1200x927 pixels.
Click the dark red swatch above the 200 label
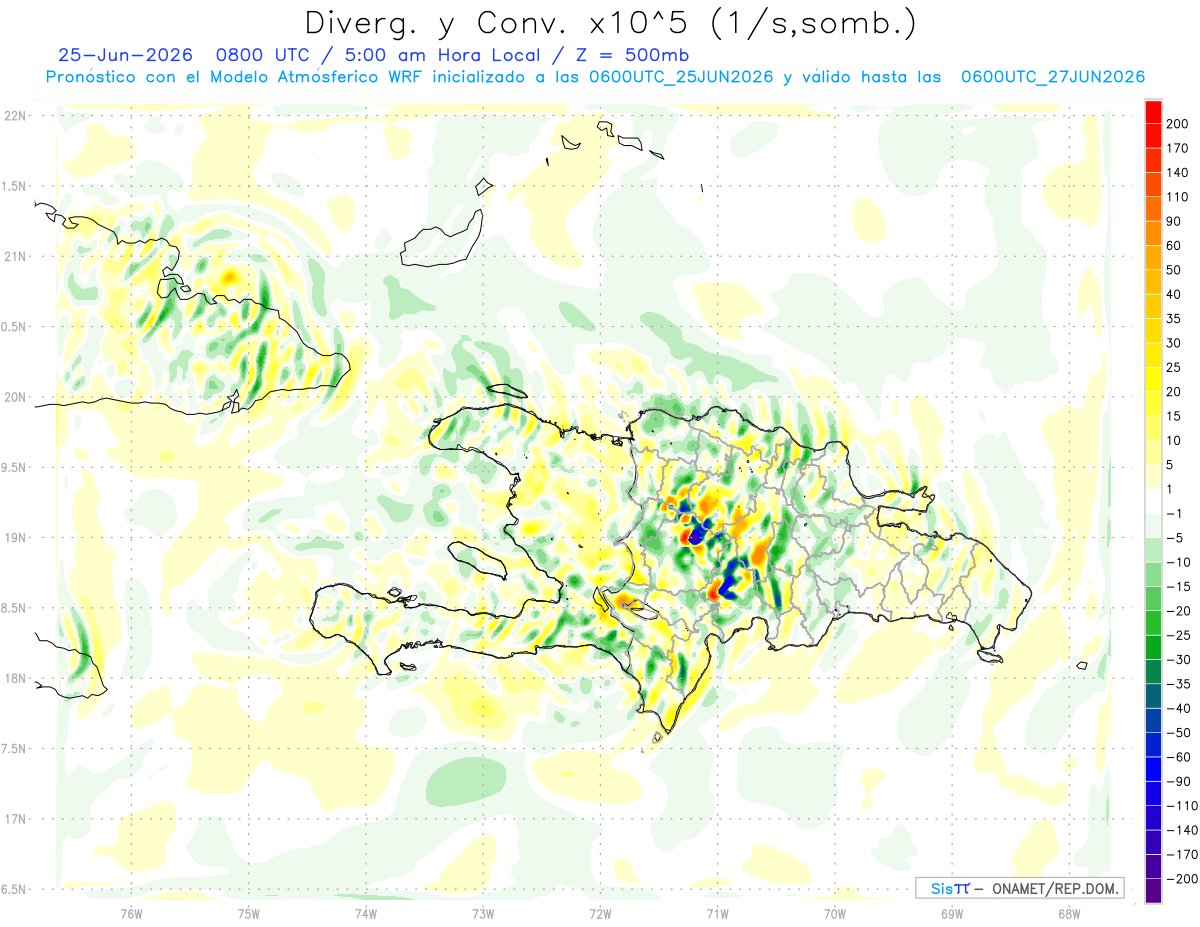(1153, 111)
